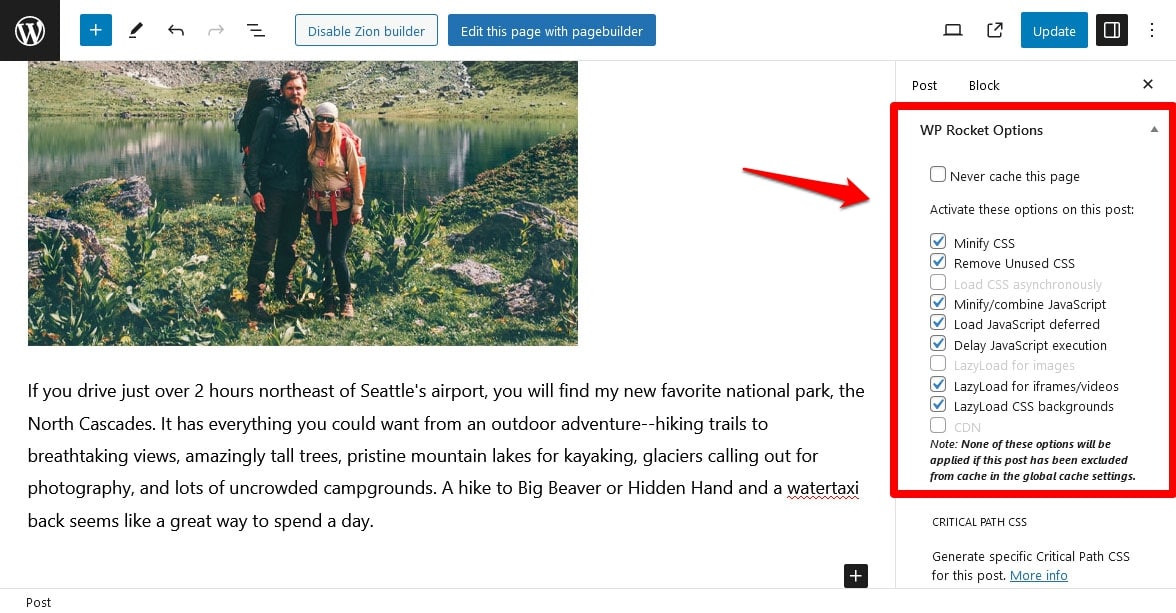Select the pencil Tools icon
Image resolution: width=1176 pixels, height=613 pixels.
pos(136,30)
